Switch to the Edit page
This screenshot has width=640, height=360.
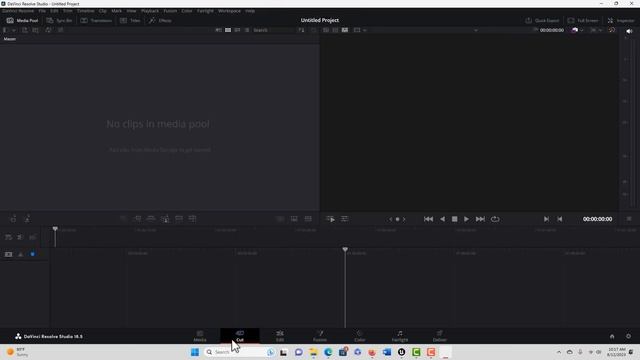280,336
